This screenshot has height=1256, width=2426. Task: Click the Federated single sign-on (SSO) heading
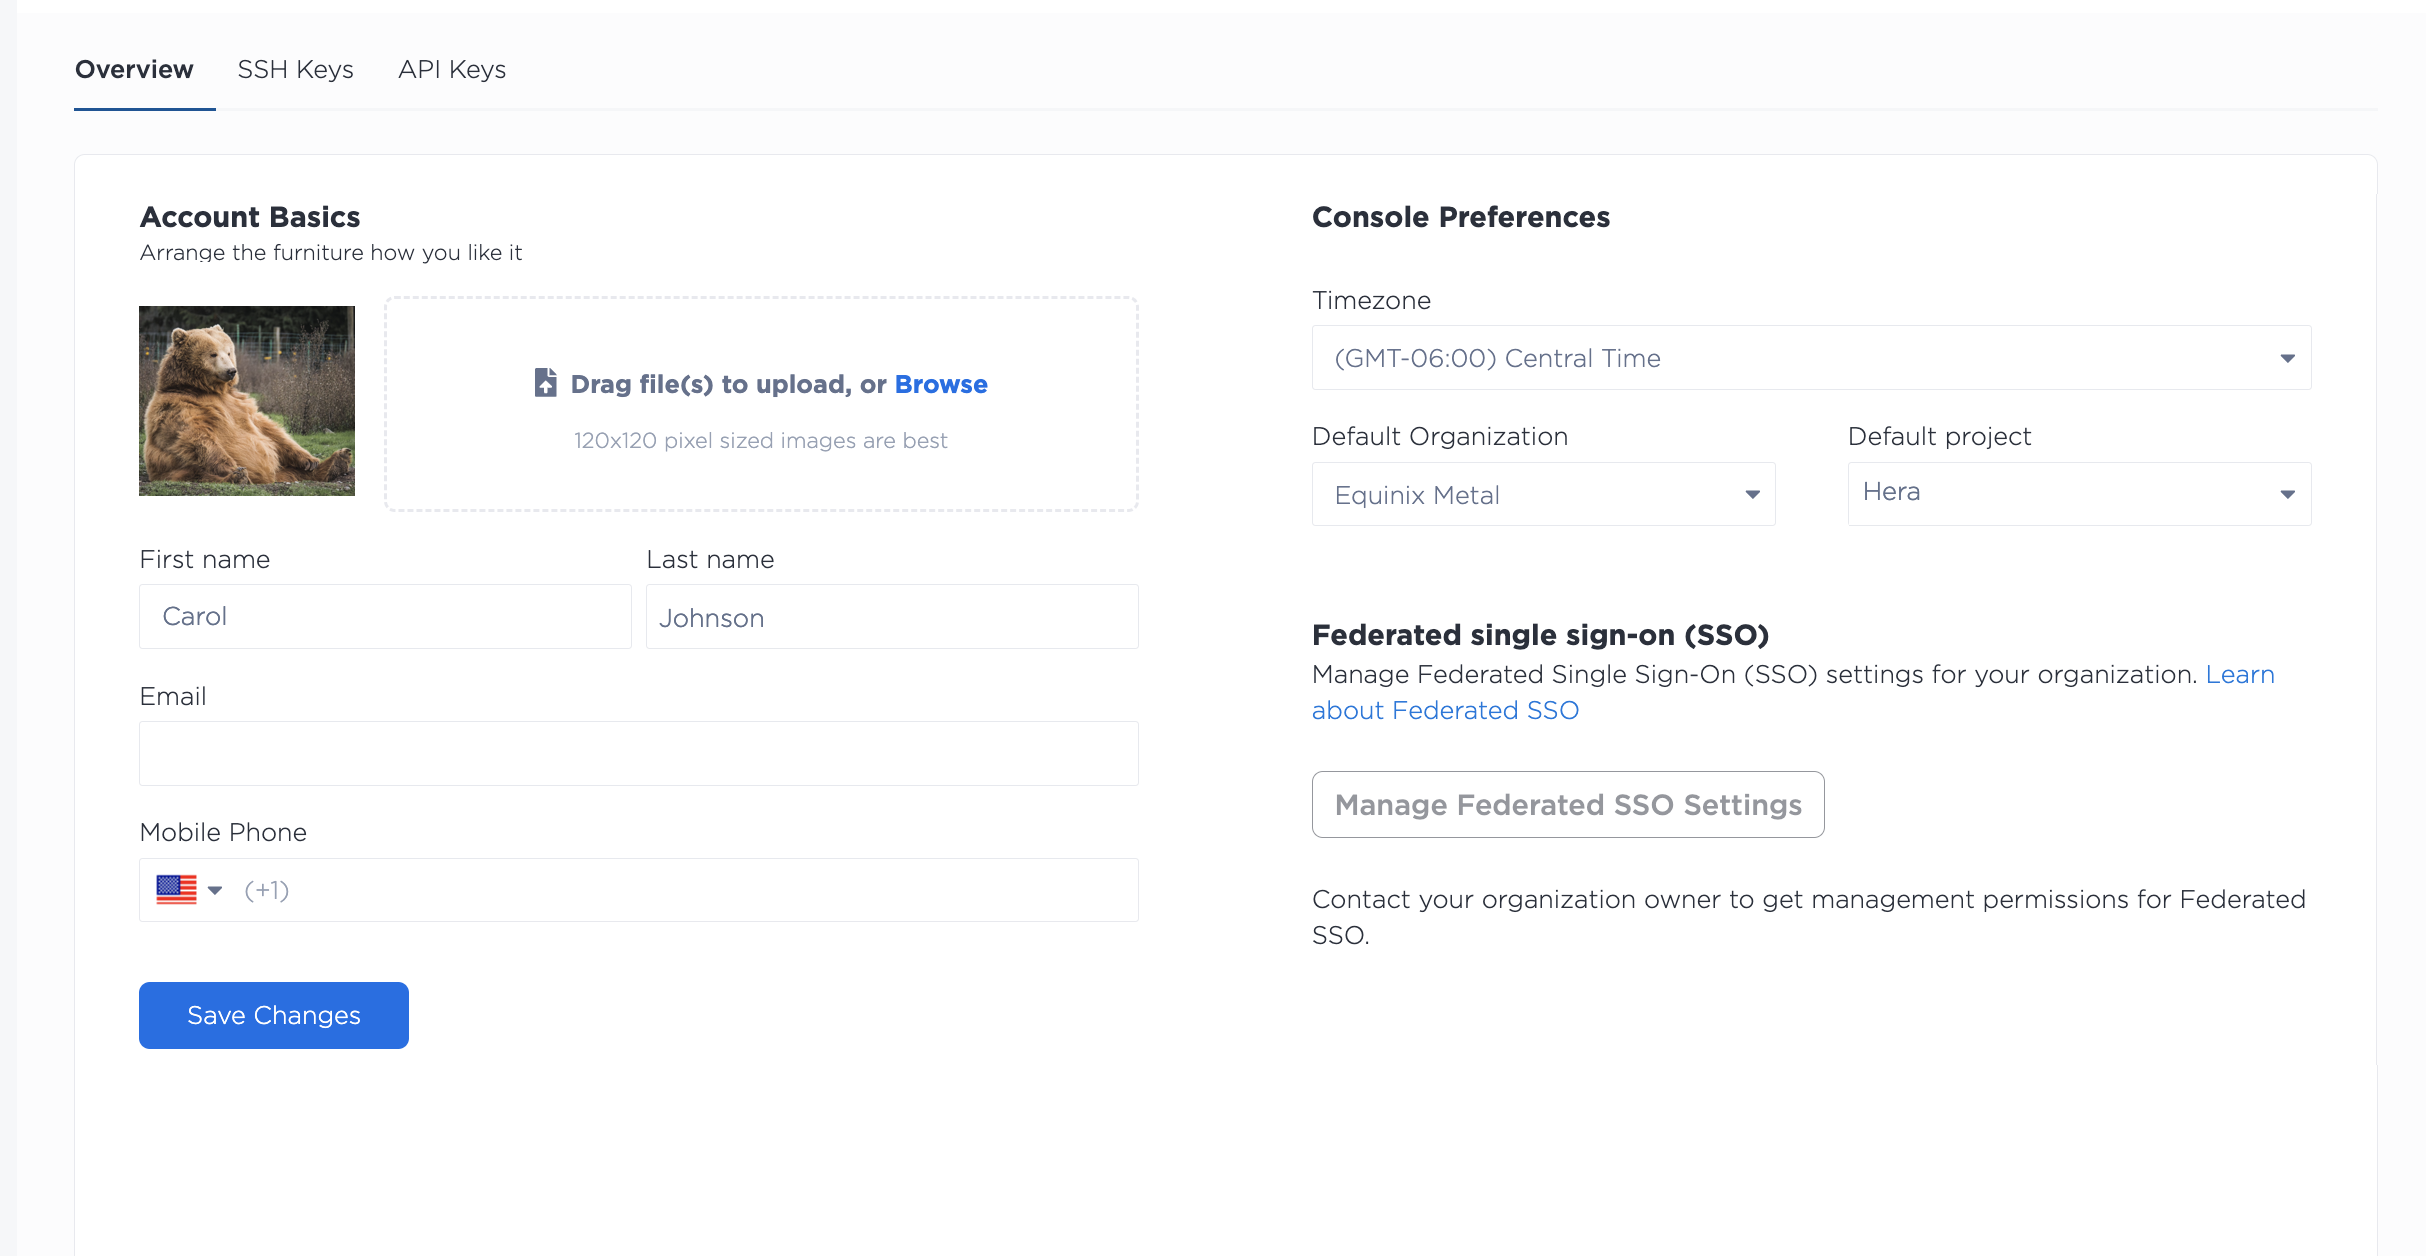tap(1540, 635)
